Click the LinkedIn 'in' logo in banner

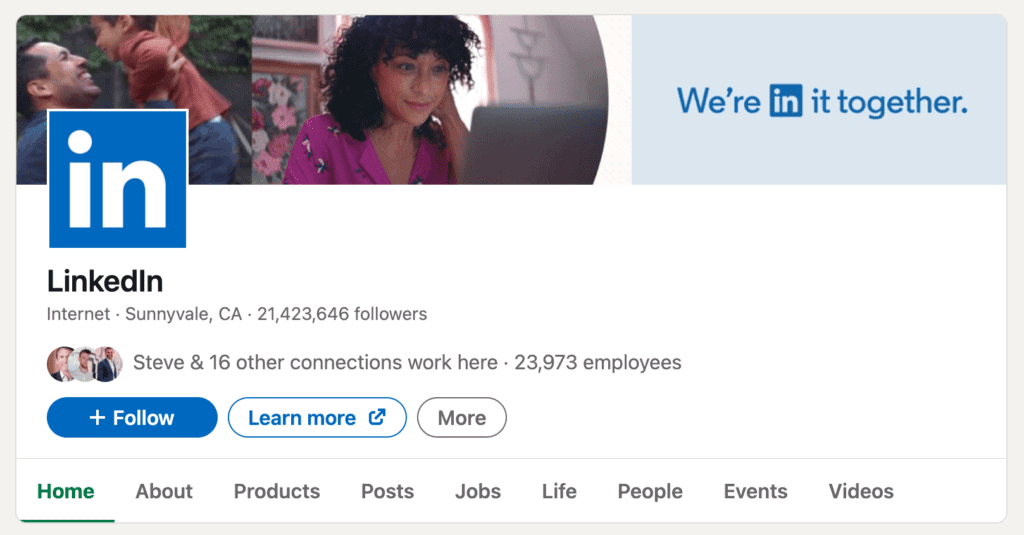tap(785, 101)
